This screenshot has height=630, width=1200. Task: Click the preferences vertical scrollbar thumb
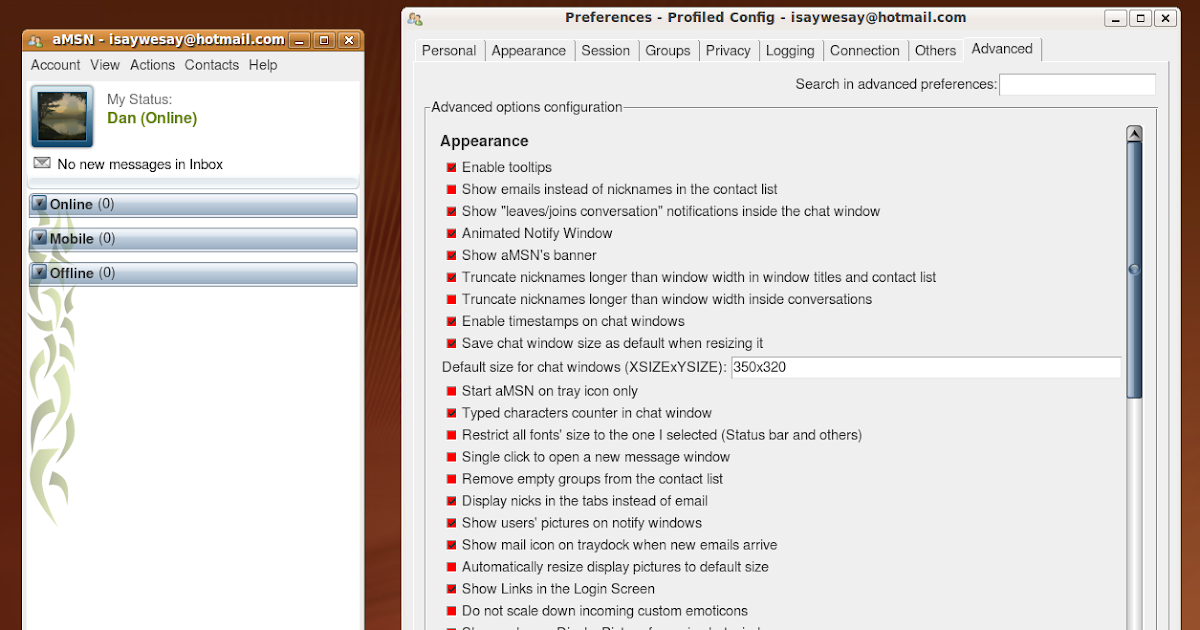[1134, 270]
